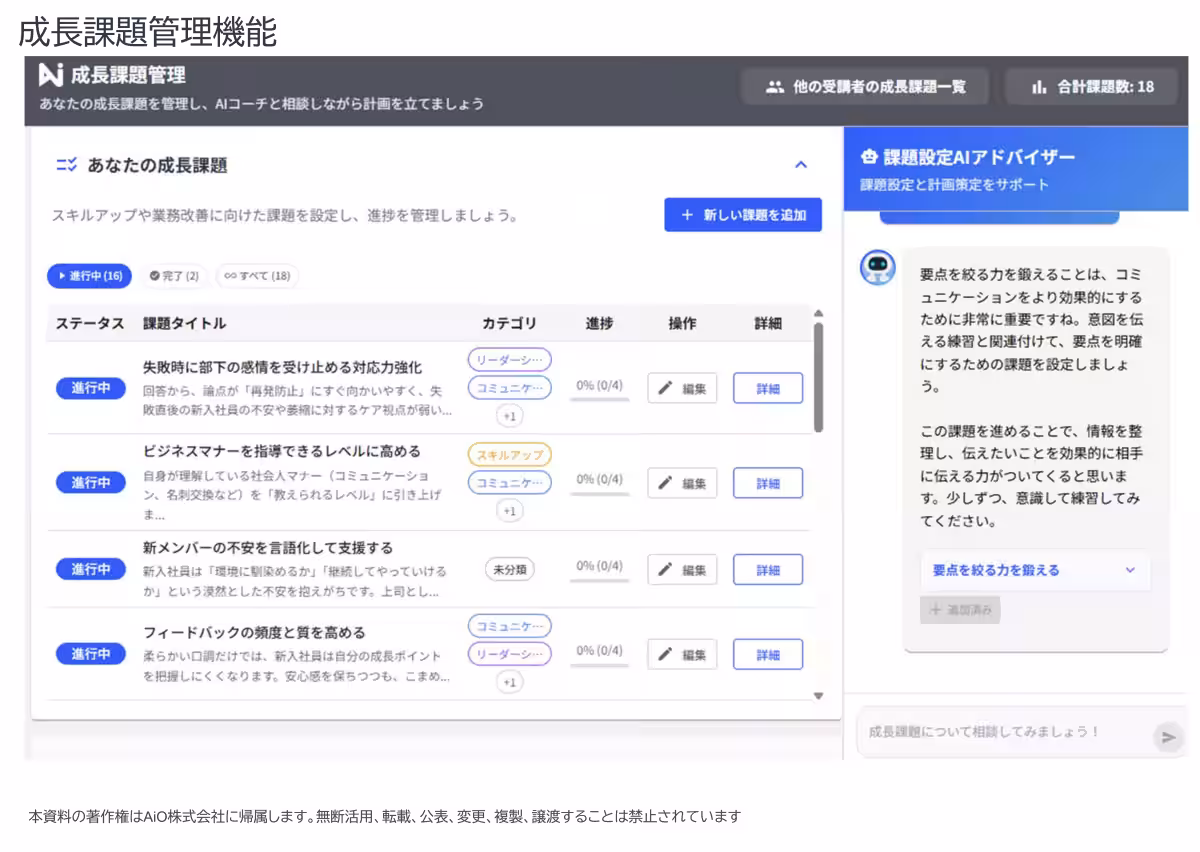Click the 追加済み button
The height and width of the screenshot is (852, 1200).
(960, 610)
